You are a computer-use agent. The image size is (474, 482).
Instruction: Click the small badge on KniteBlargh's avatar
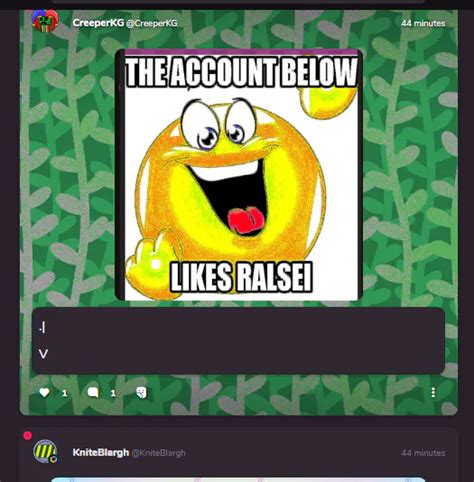click(53, 459)
